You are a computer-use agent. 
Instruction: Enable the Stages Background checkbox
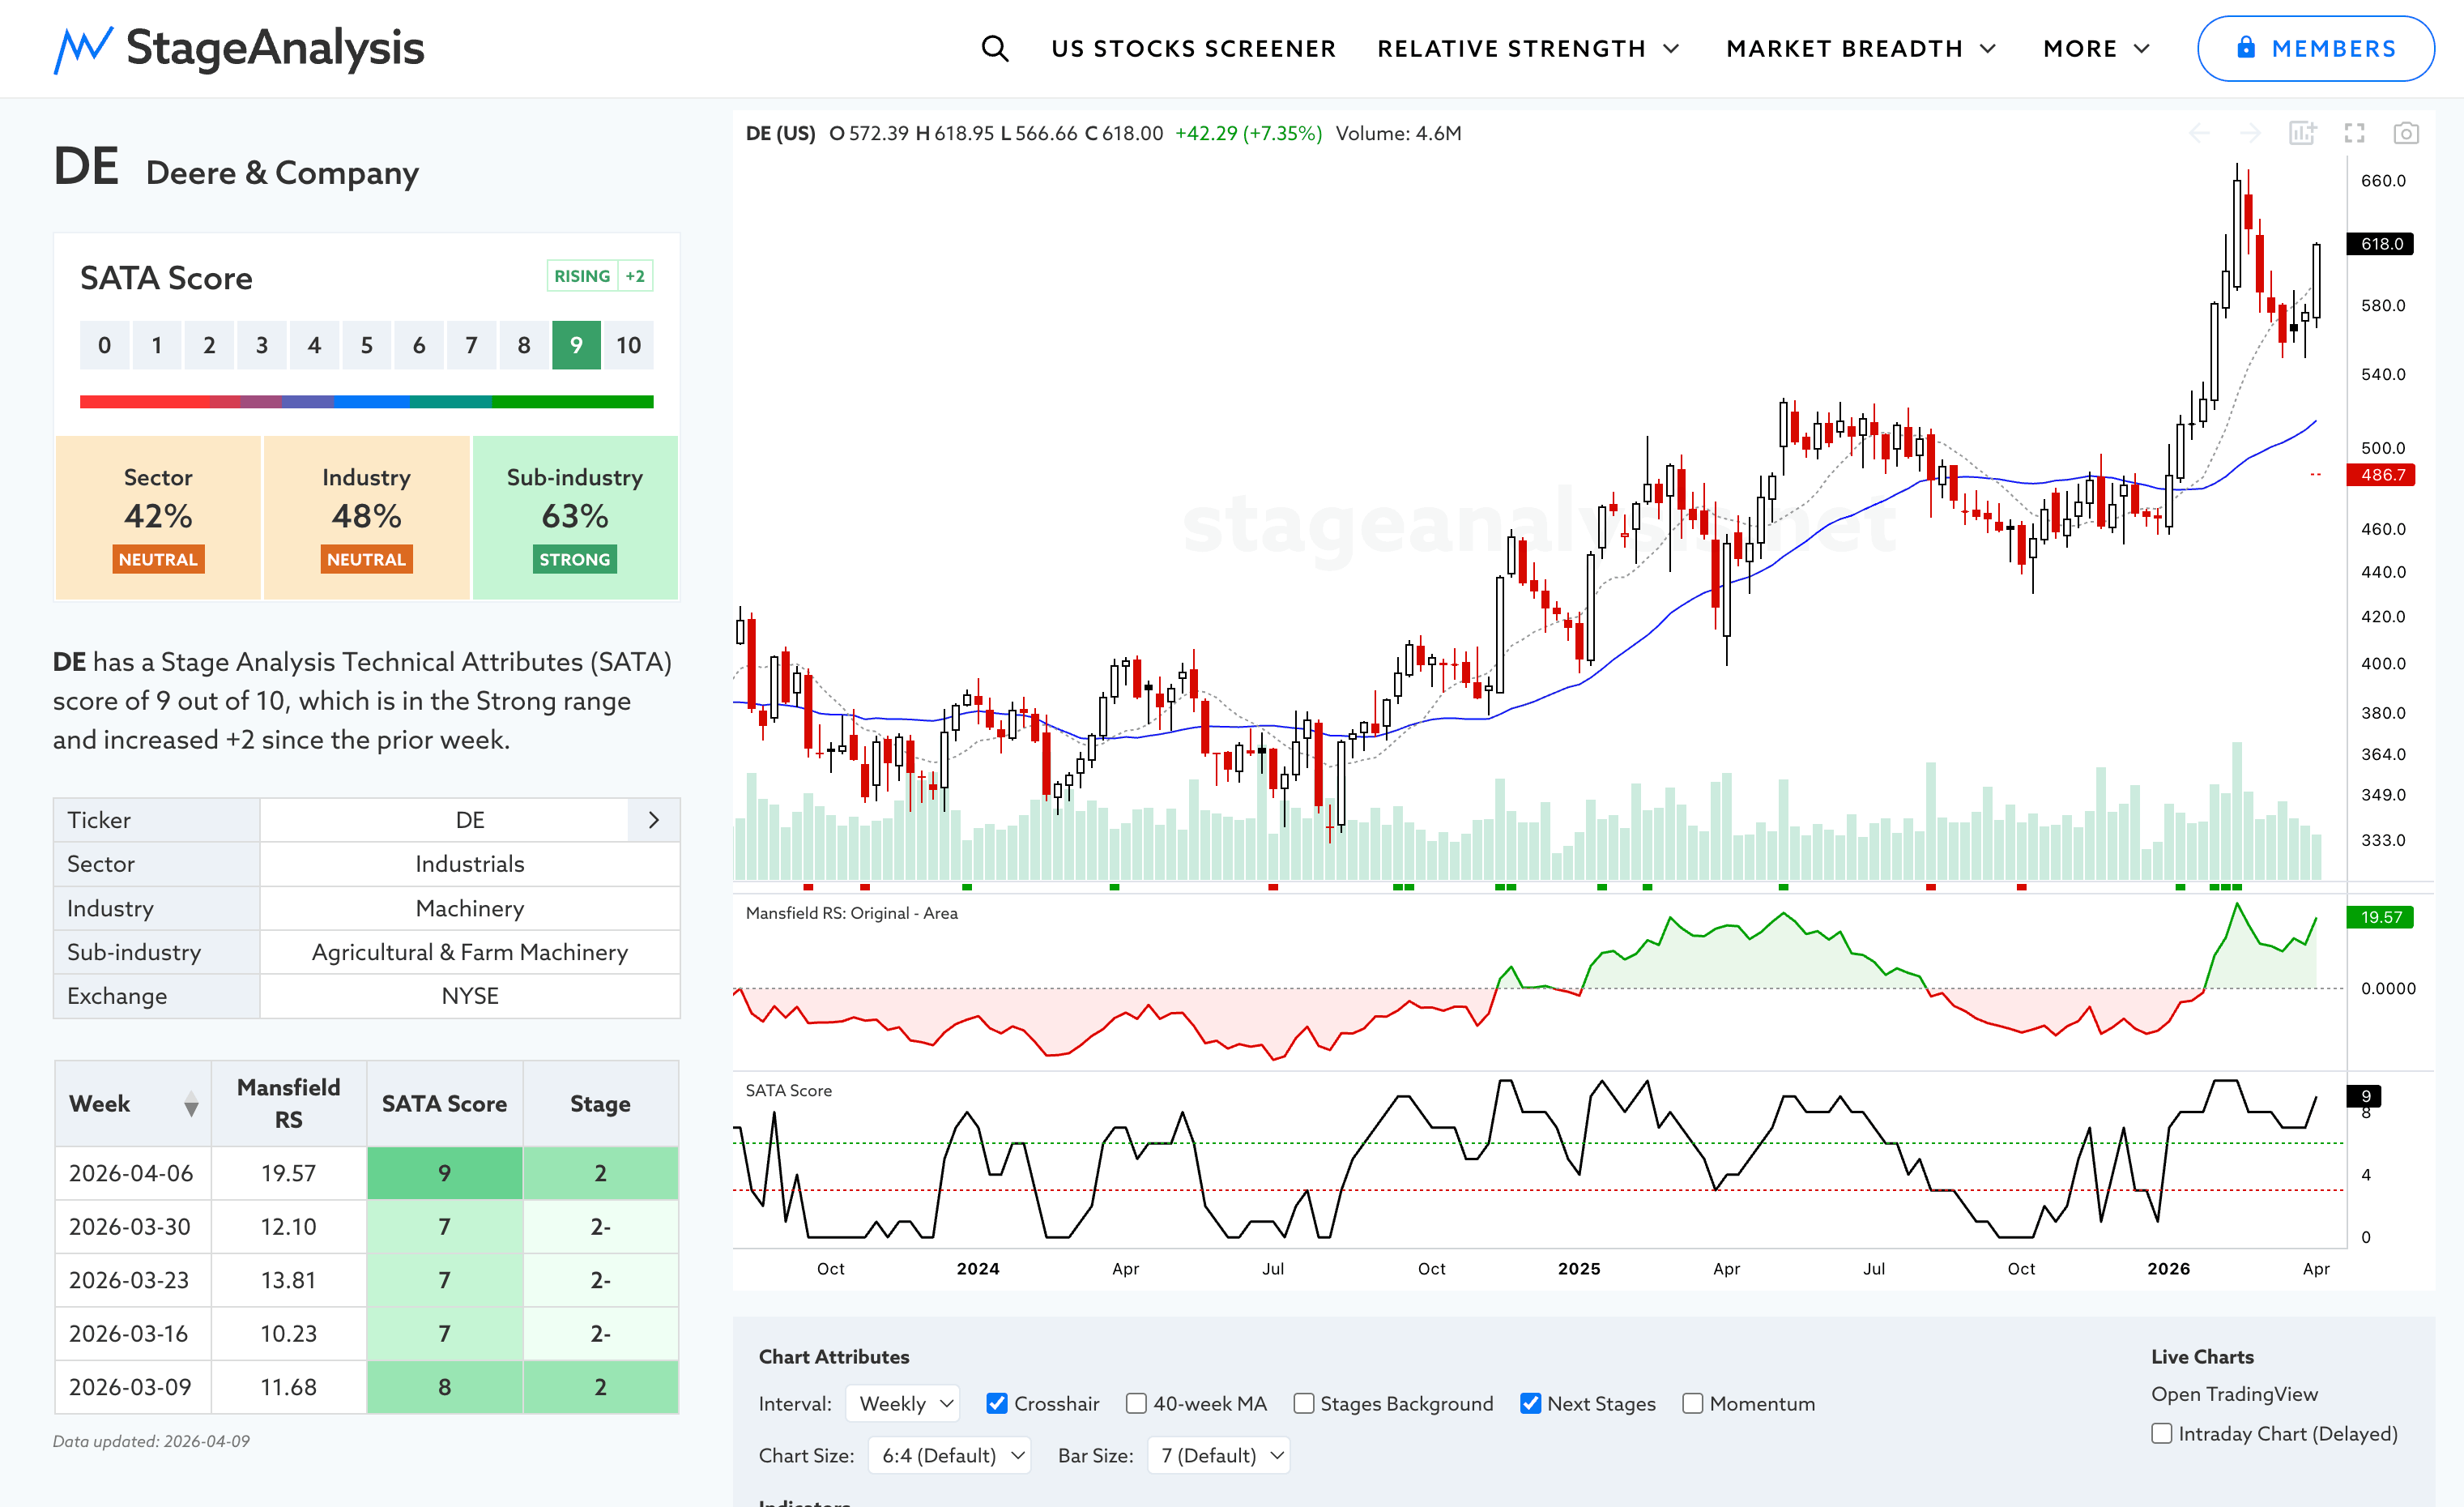point(1303,1403)
